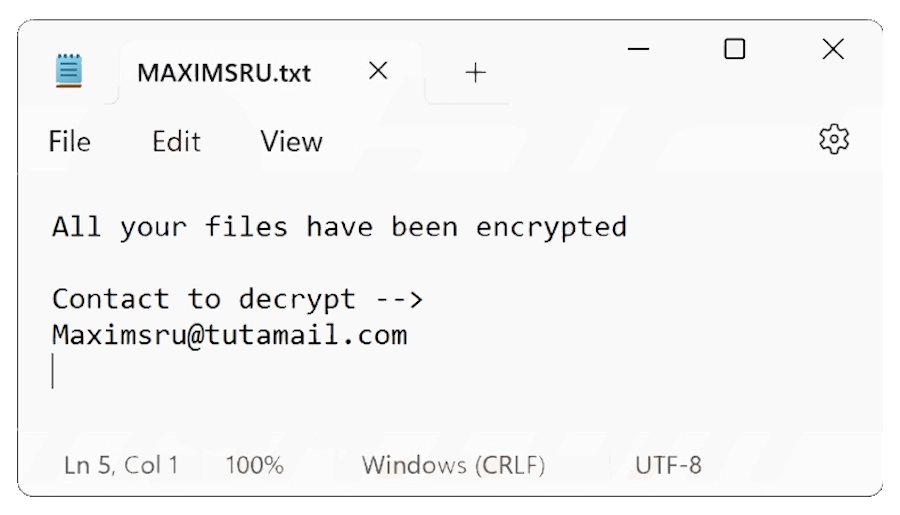Open the View menu
Viewport: 900px width, 515px height.
pos(291,142)
